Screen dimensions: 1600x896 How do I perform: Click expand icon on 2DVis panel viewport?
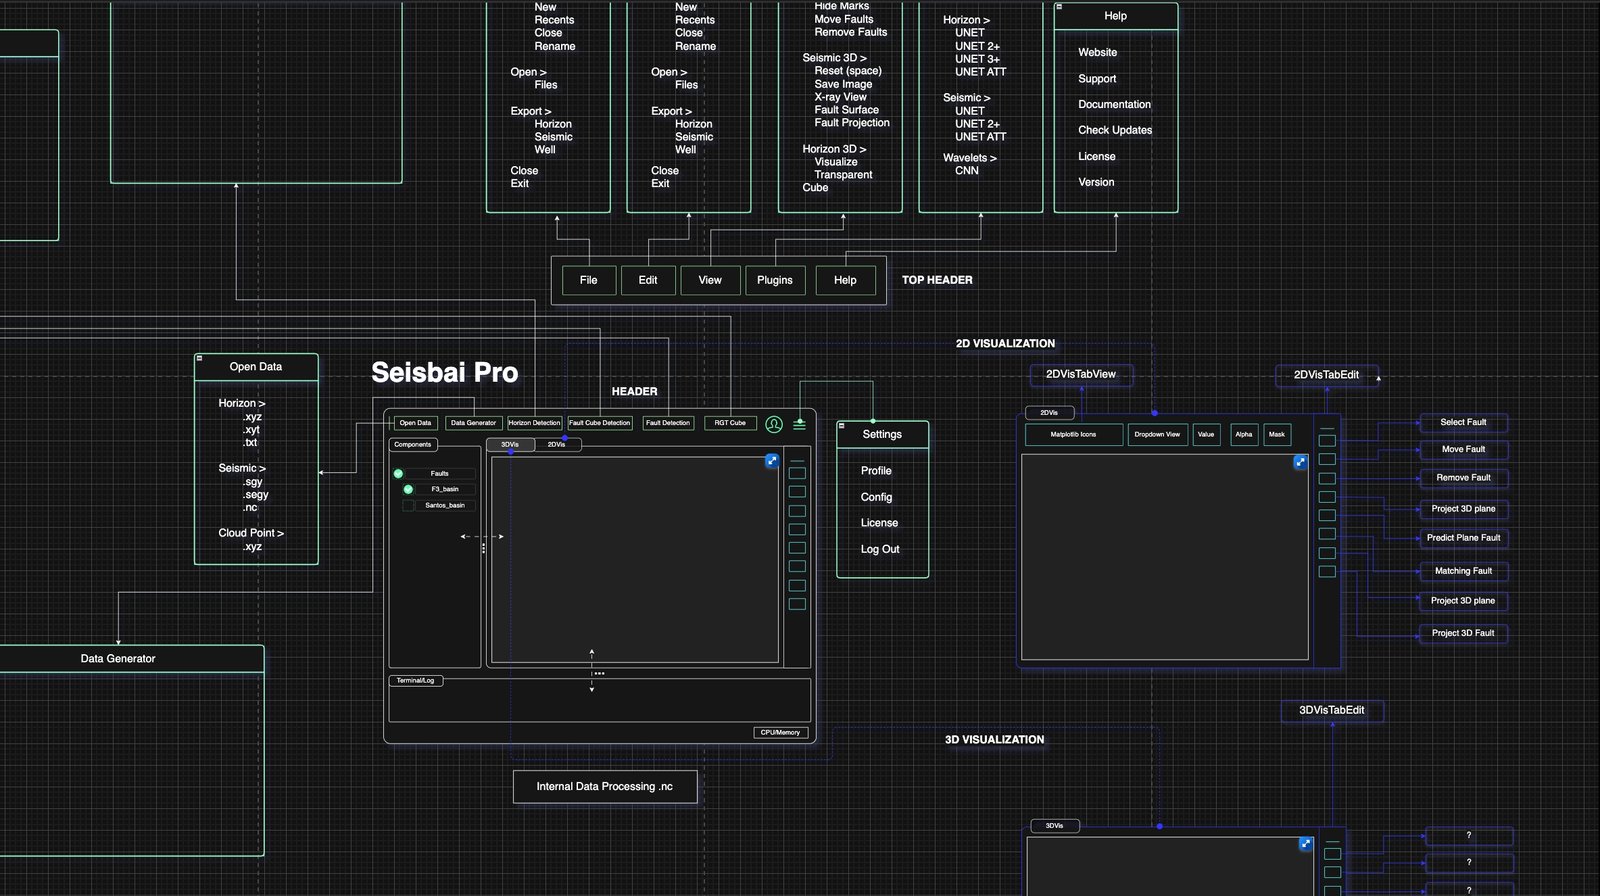pos(1300,462)
